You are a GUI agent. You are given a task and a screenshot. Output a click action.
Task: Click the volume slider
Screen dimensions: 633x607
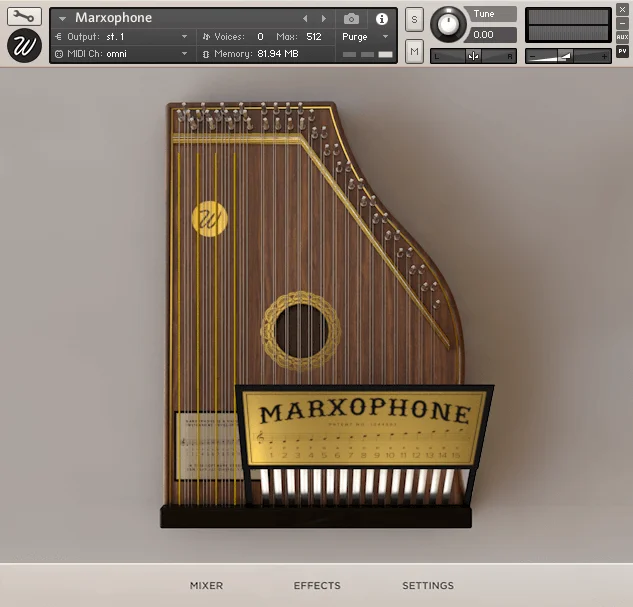568,56
